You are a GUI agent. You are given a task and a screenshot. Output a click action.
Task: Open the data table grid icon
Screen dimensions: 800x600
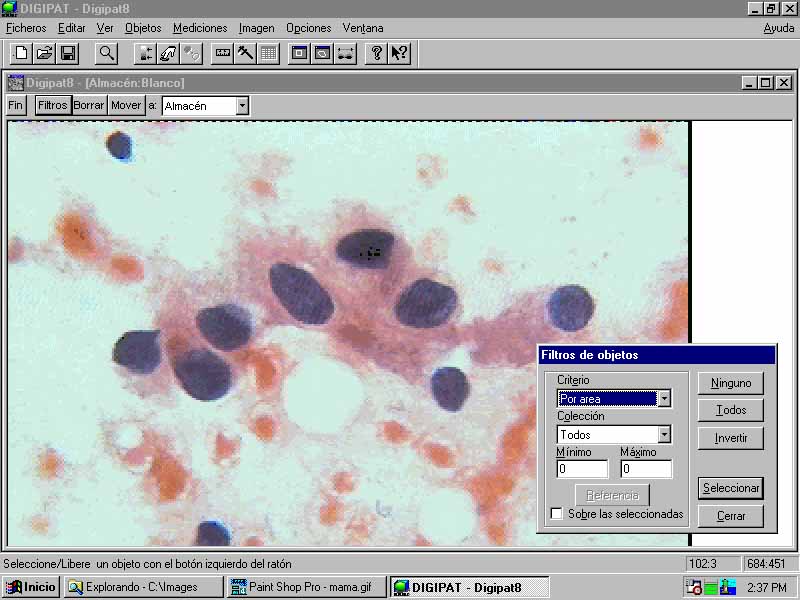268,53
